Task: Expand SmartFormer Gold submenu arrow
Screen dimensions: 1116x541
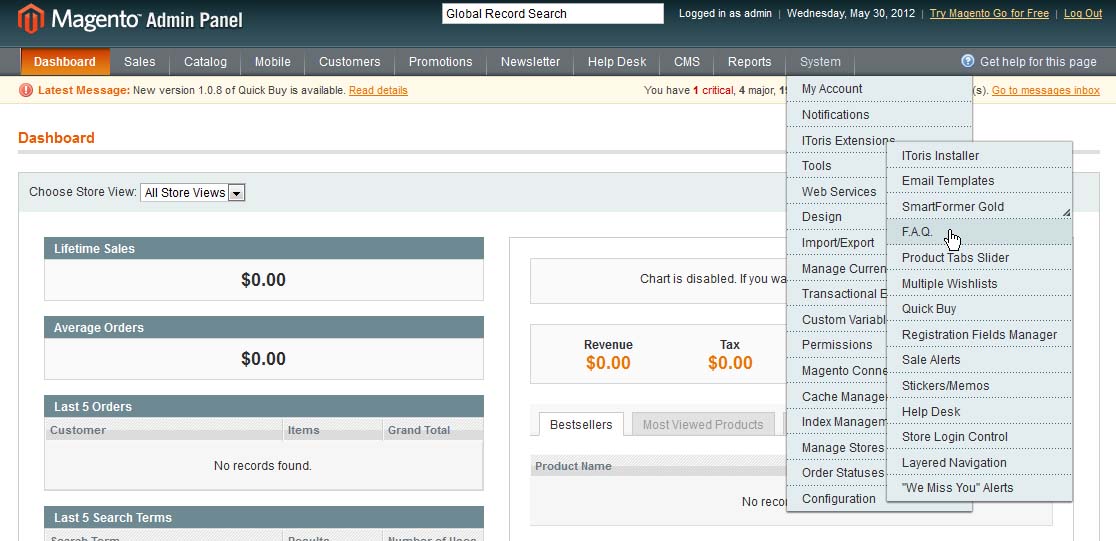Action: point(1066,212)
